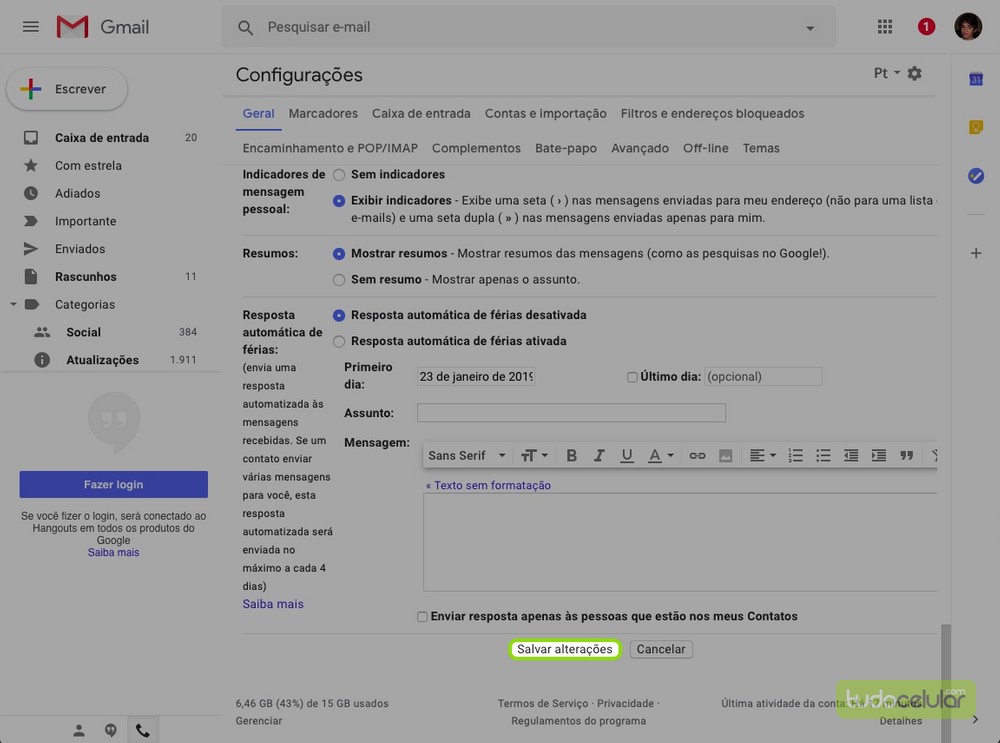The width and height of the screenshot is (1000, 743).
Task: Collapse the Categorias section
Action: pos(14,304)
